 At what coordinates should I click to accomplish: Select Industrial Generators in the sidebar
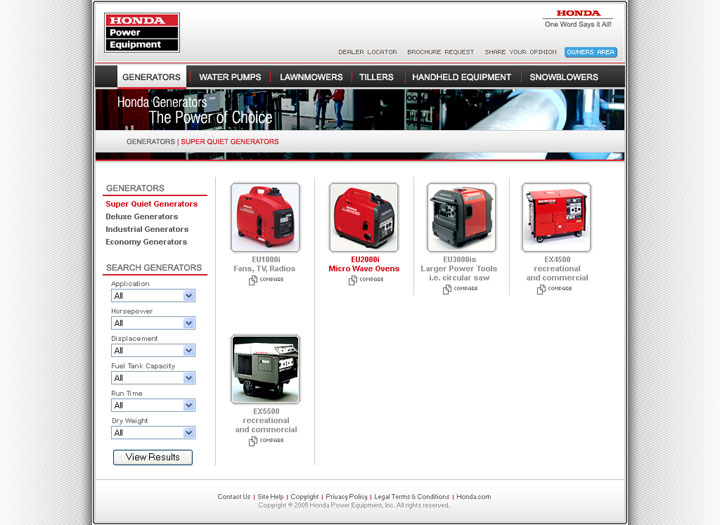pos(147,229)
